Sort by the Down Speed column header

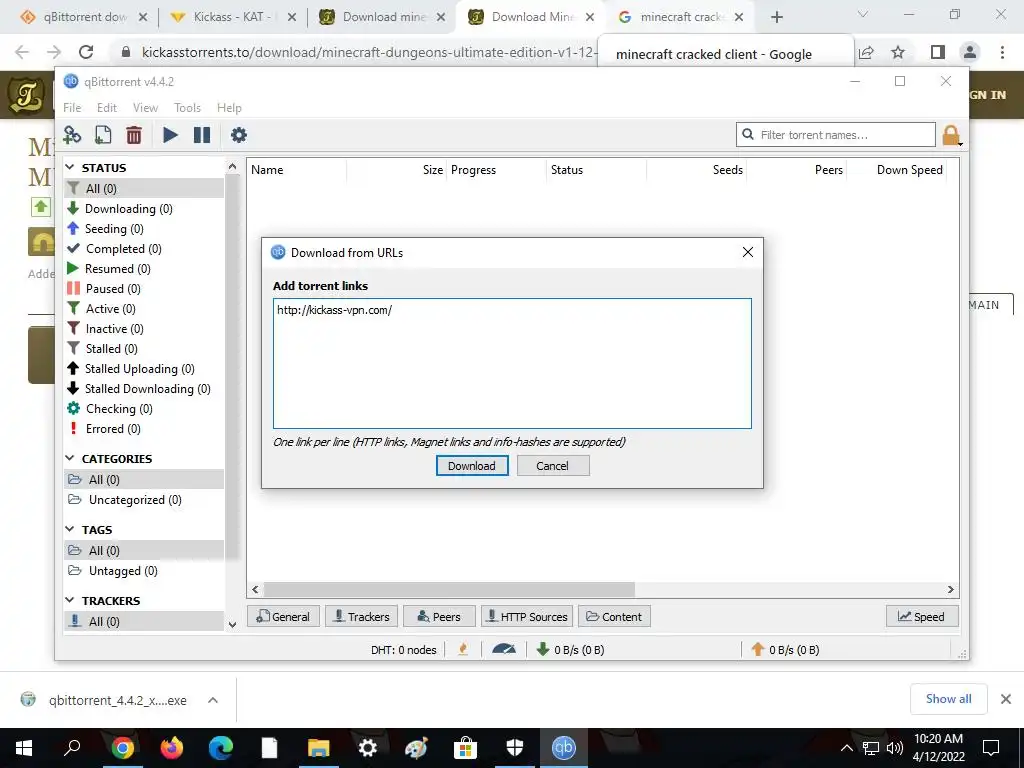[x=910, y=170]
